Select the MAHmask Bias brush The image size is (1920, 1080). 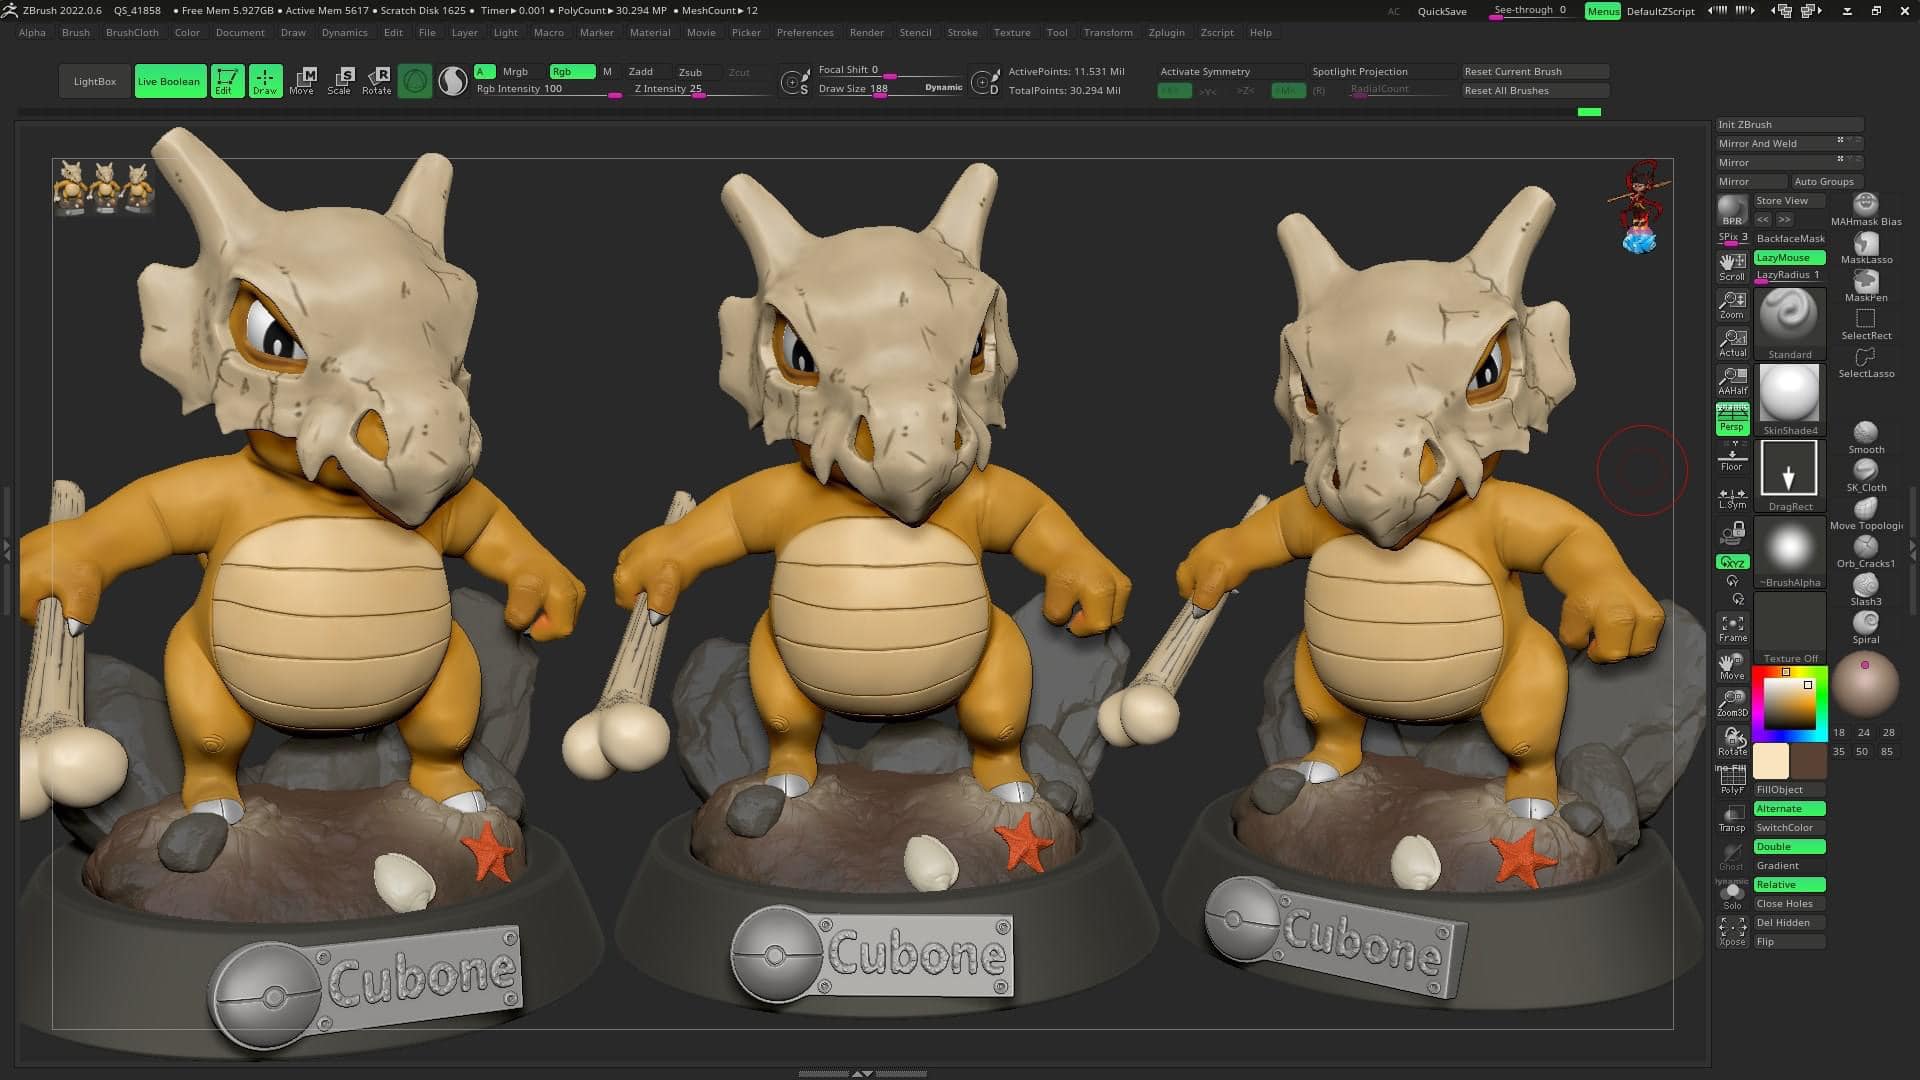[x=1866, y=210]
